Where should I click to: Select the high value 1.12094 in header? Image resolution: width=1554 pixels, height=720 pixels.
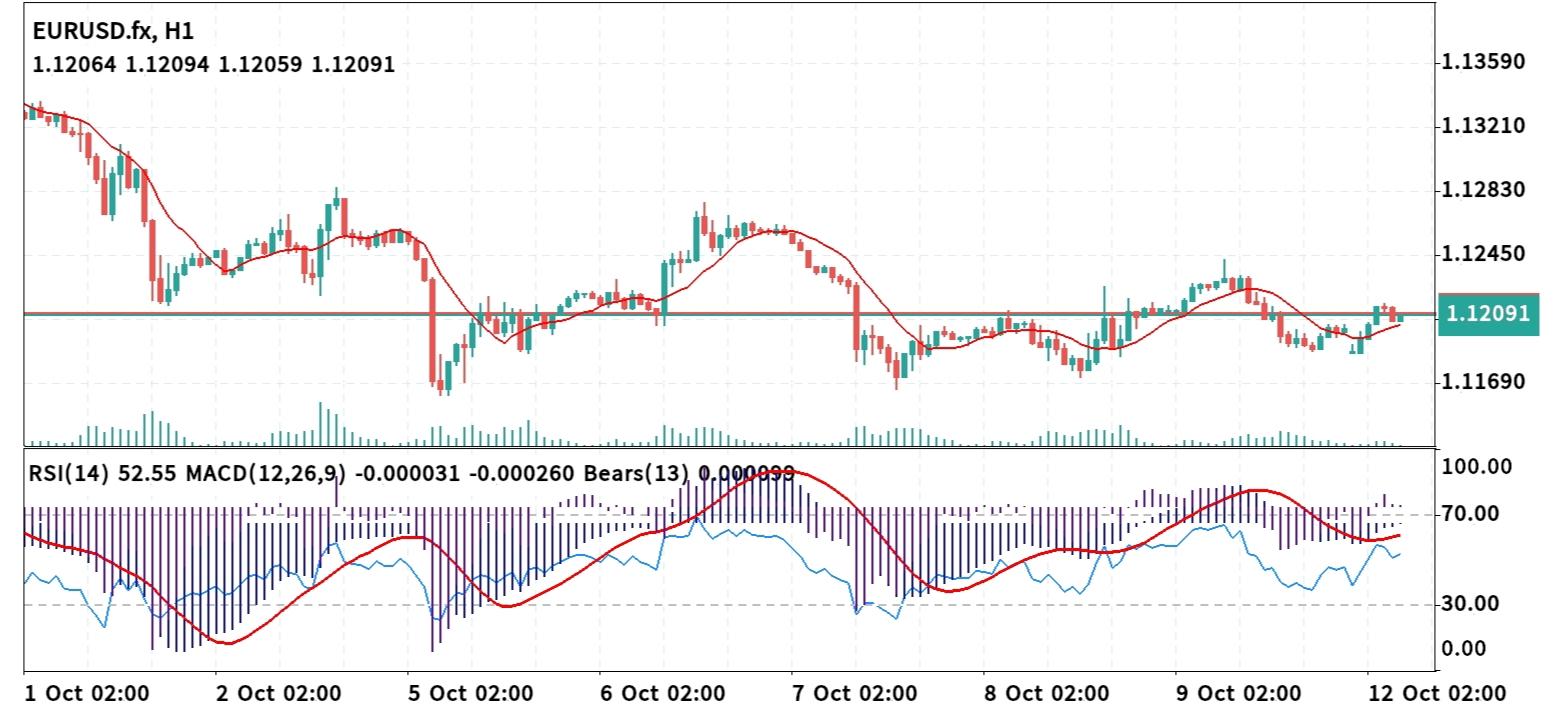167,65
